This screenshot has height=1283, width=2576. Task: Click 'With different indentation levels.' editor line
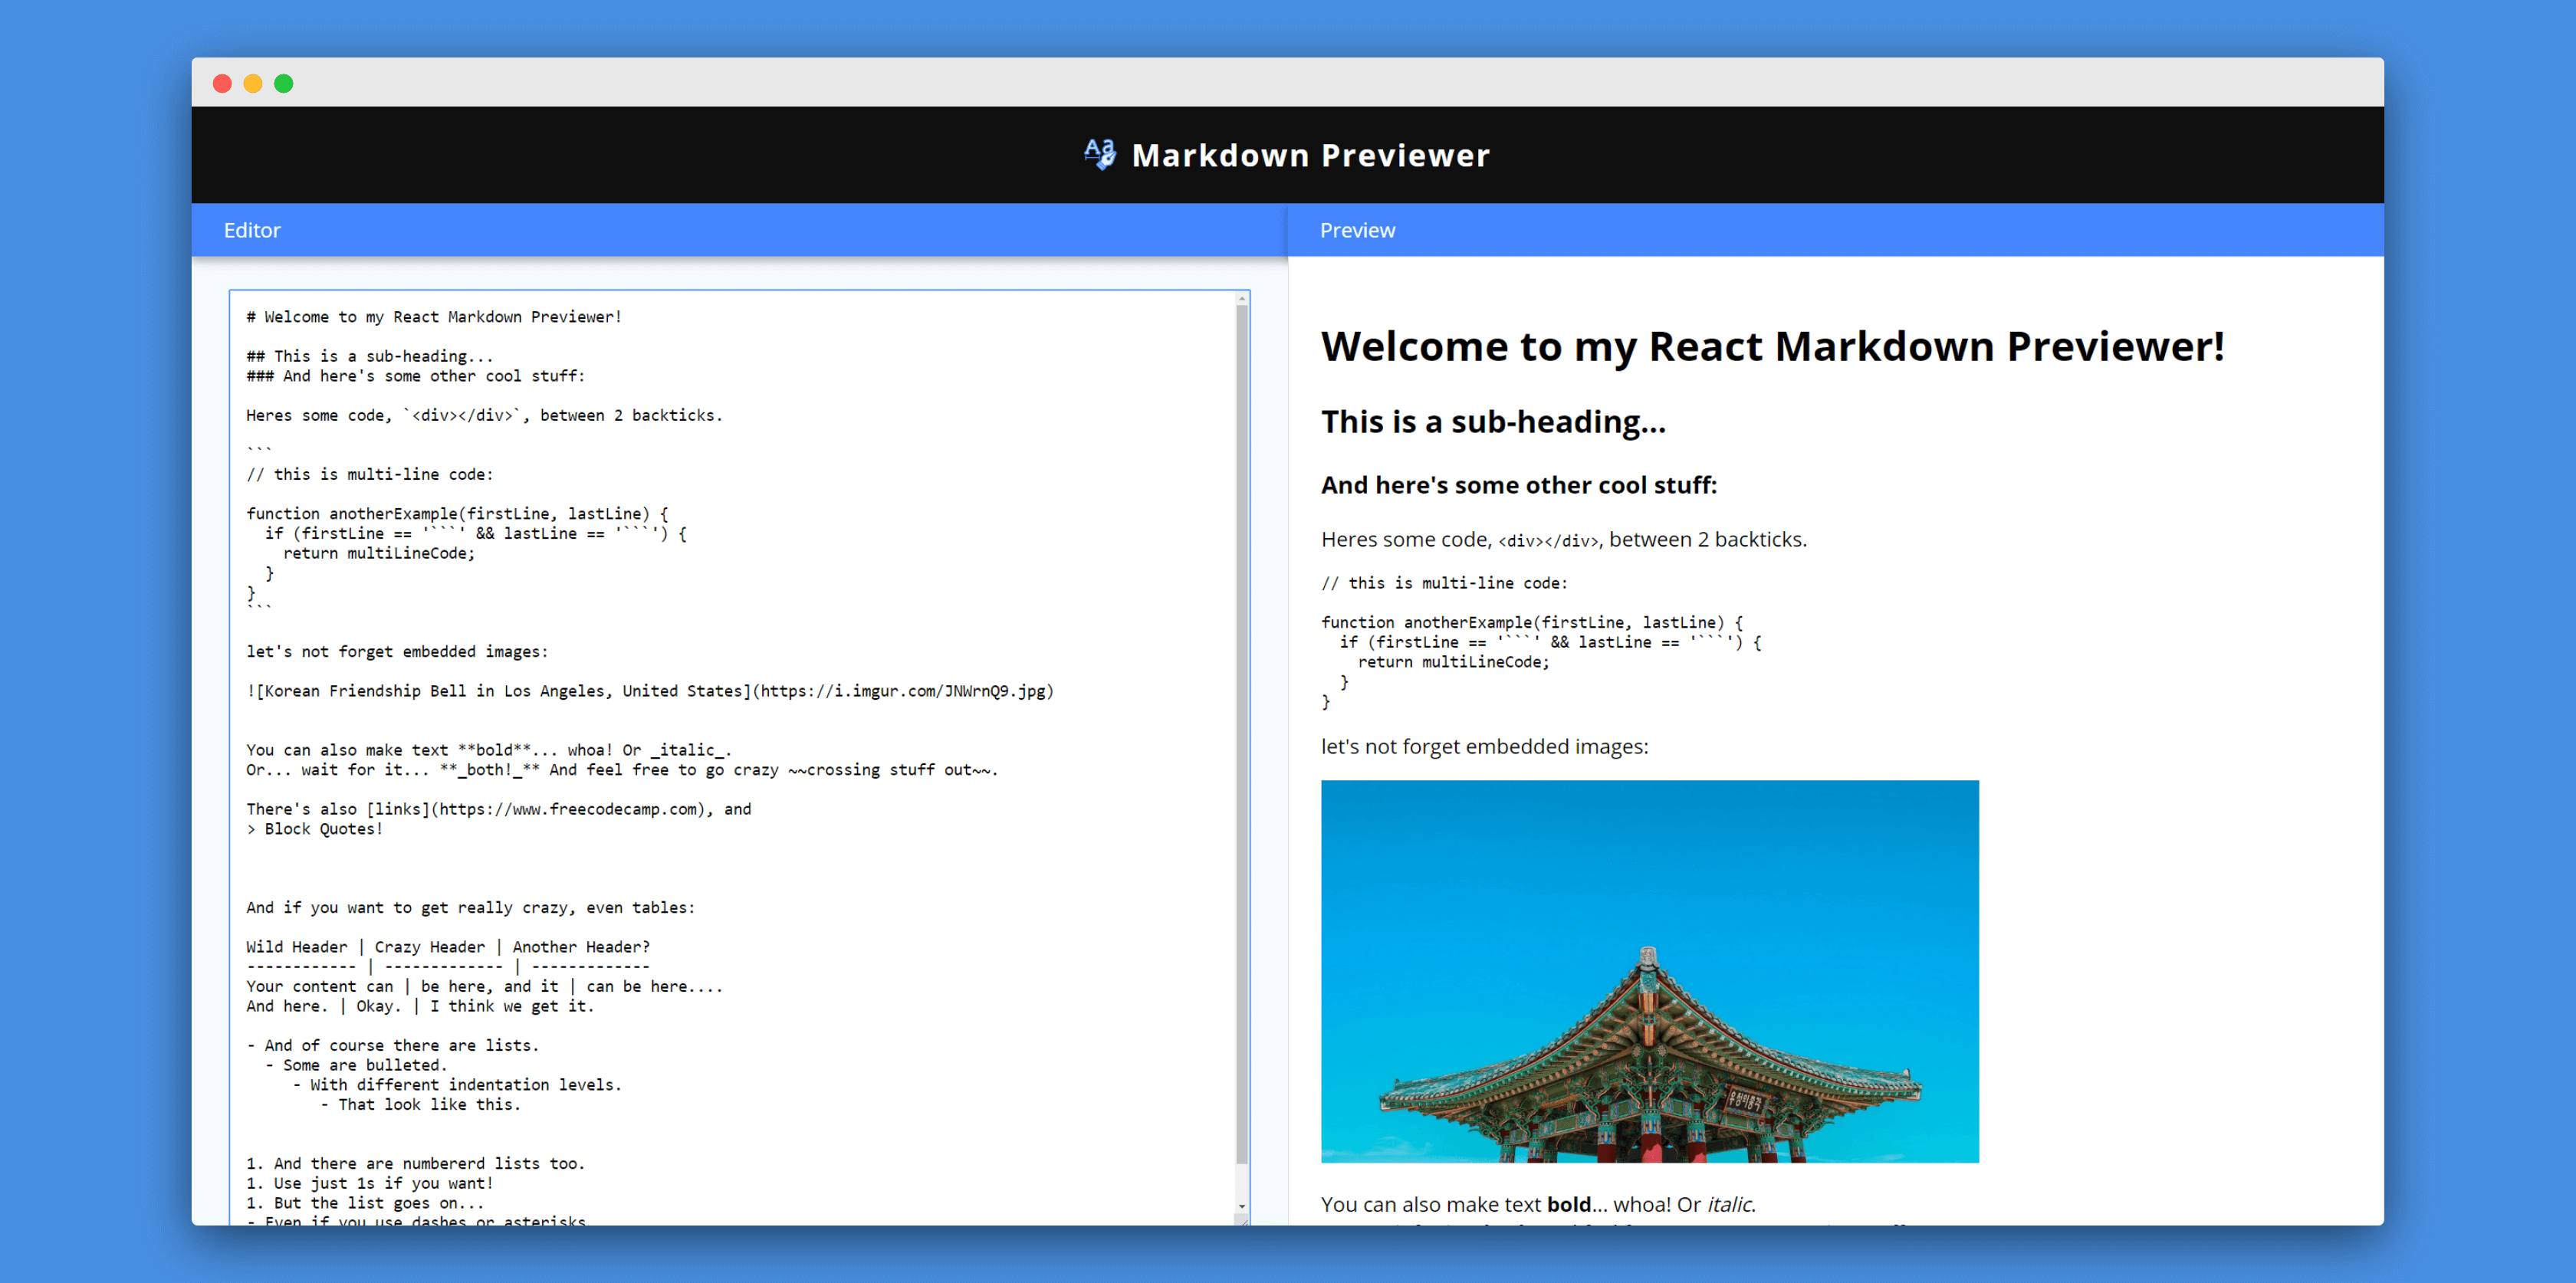click(x=457, y=1085)
